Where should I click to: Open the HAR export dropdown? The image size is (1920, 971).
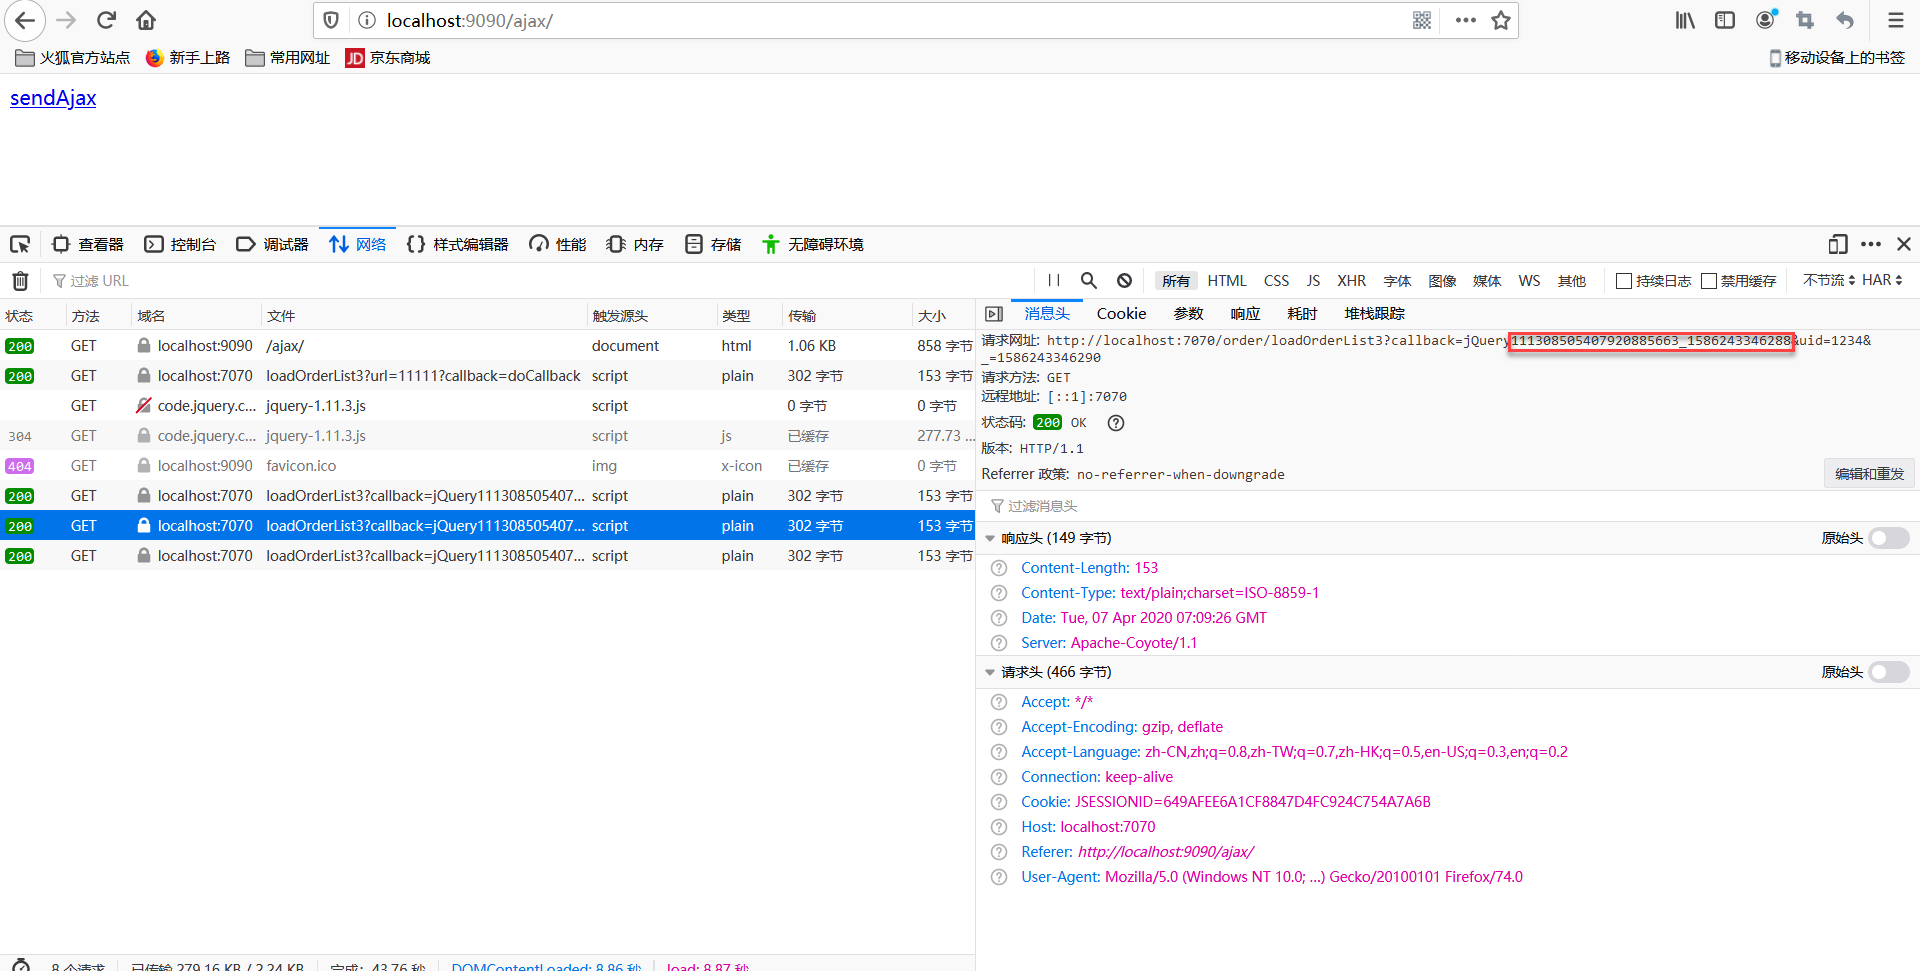1882,280
